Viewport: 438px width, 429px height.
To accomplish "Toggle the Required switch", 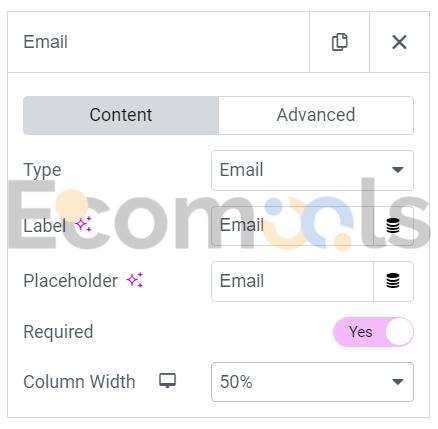I will (373, 332).
